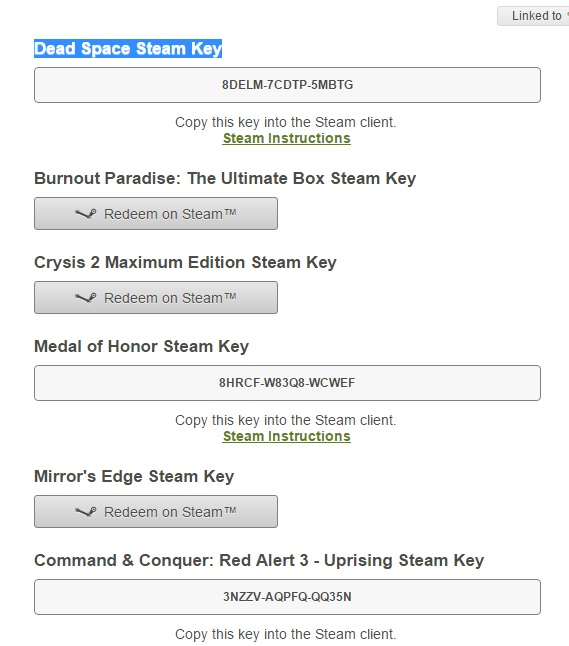Redeem Crysis 2 Maximum Edition on Steam
This screenshot has height=646, width=569.
tap(156, 297)
